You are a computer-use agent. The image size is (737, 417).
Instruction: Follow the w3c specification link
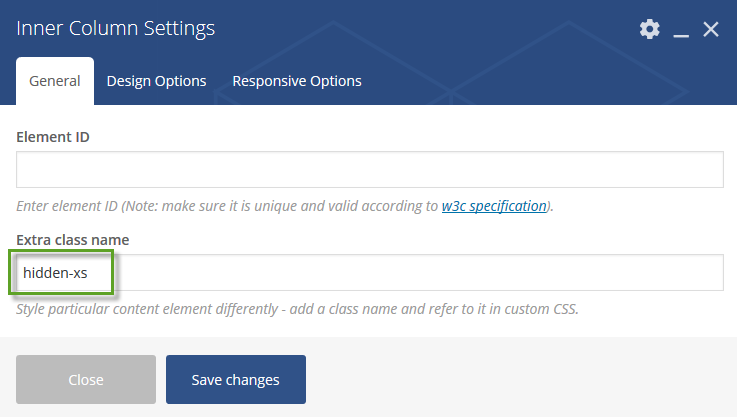pyautogui.click(x=494, y=206)
